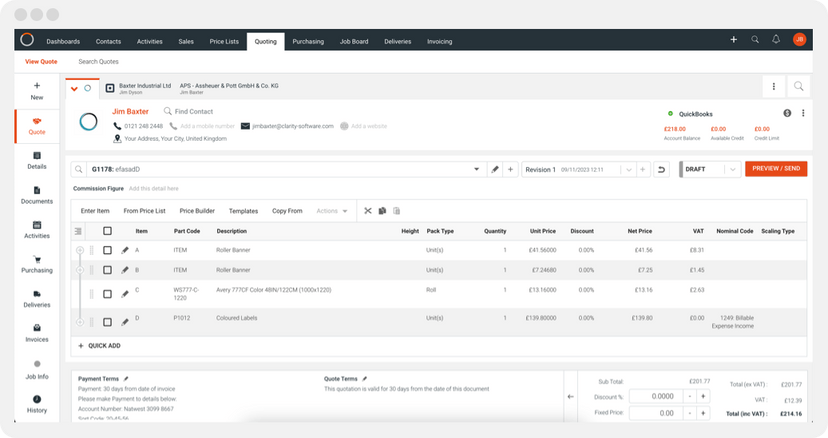
Task: Click the plus icon in the top navigation bar
Action: [734, 40]
